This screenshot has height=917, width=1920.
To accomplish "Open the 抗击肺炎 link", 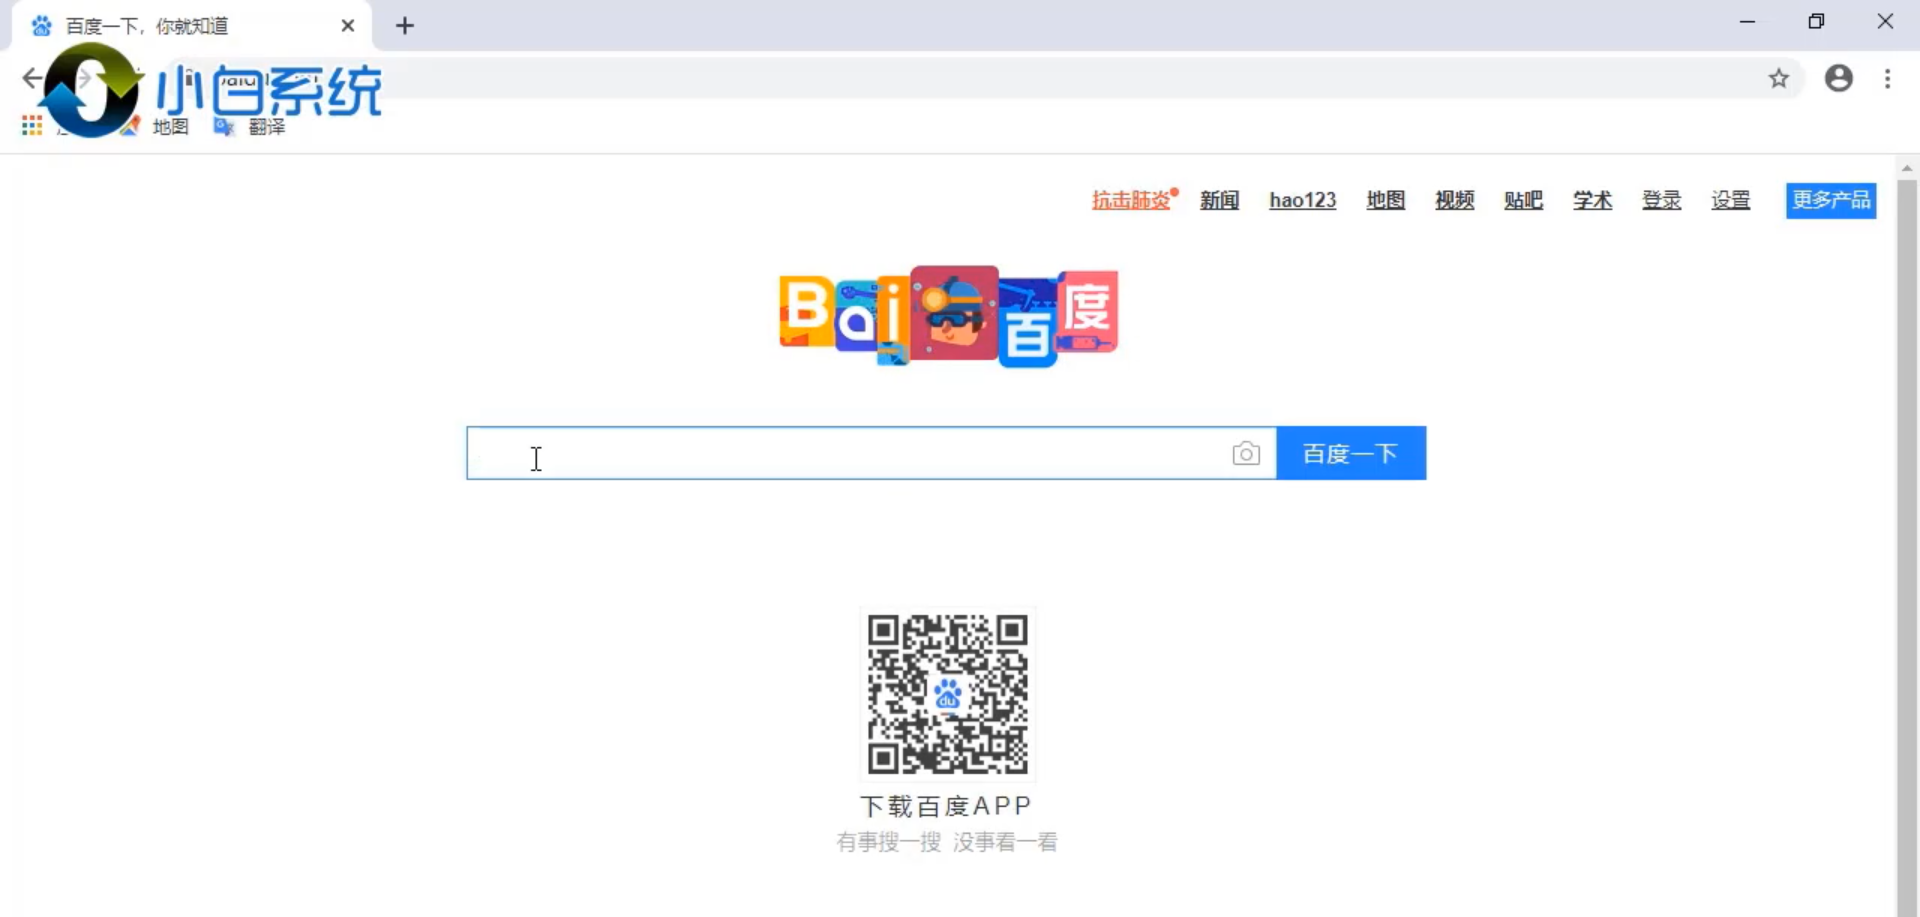I will point(1130,200).
